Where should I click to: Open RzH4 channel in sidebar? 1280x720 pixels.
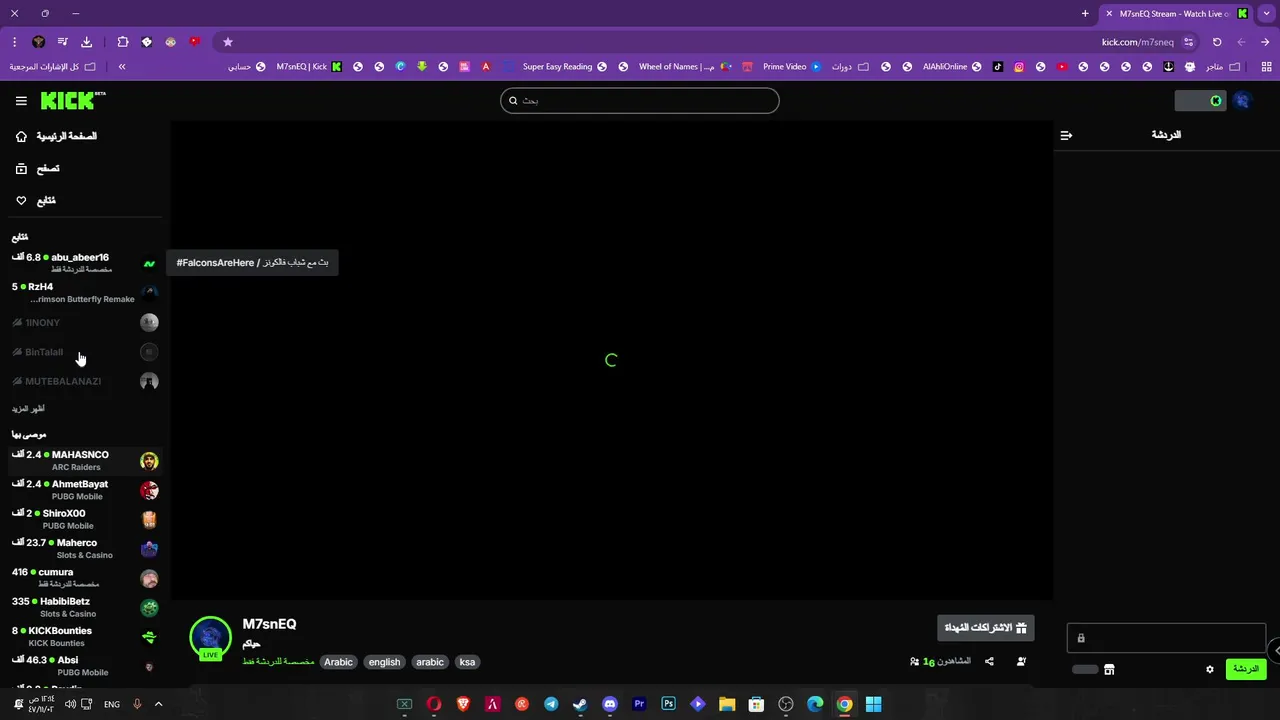[x=85, y=292]
